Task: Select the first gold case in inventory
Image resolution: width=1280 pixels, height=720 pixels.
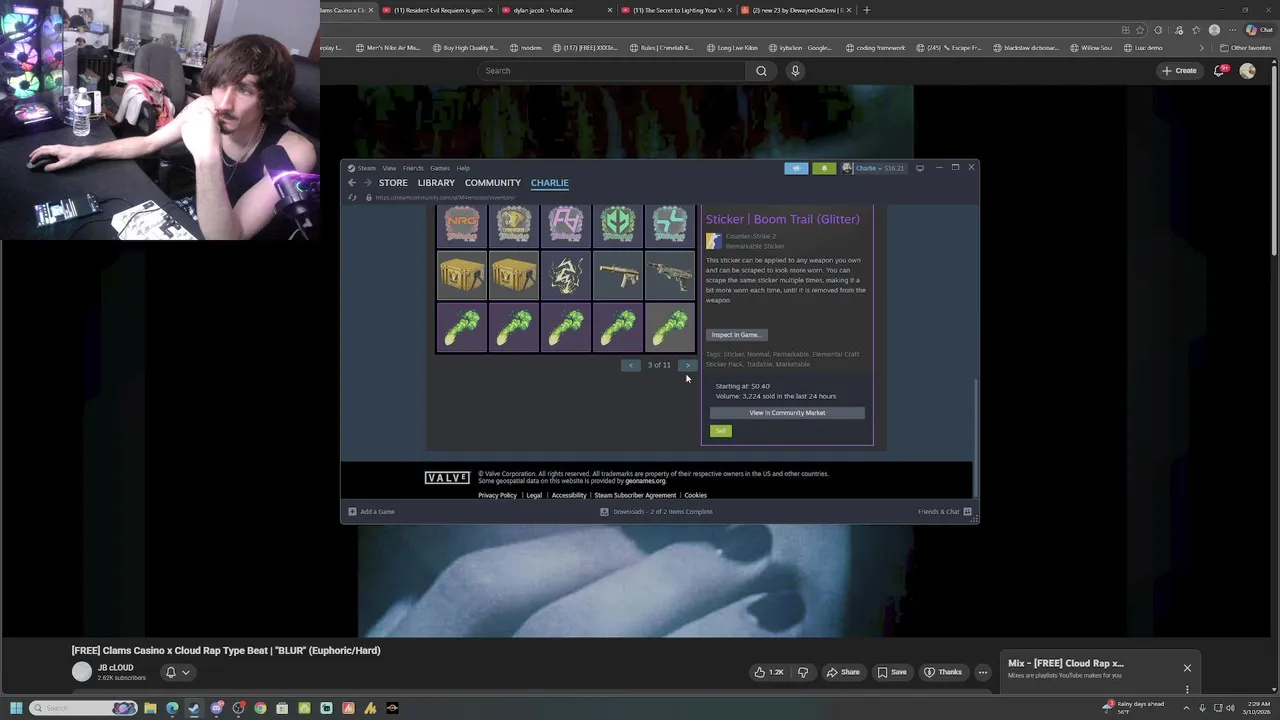Action: click(462, 276)
